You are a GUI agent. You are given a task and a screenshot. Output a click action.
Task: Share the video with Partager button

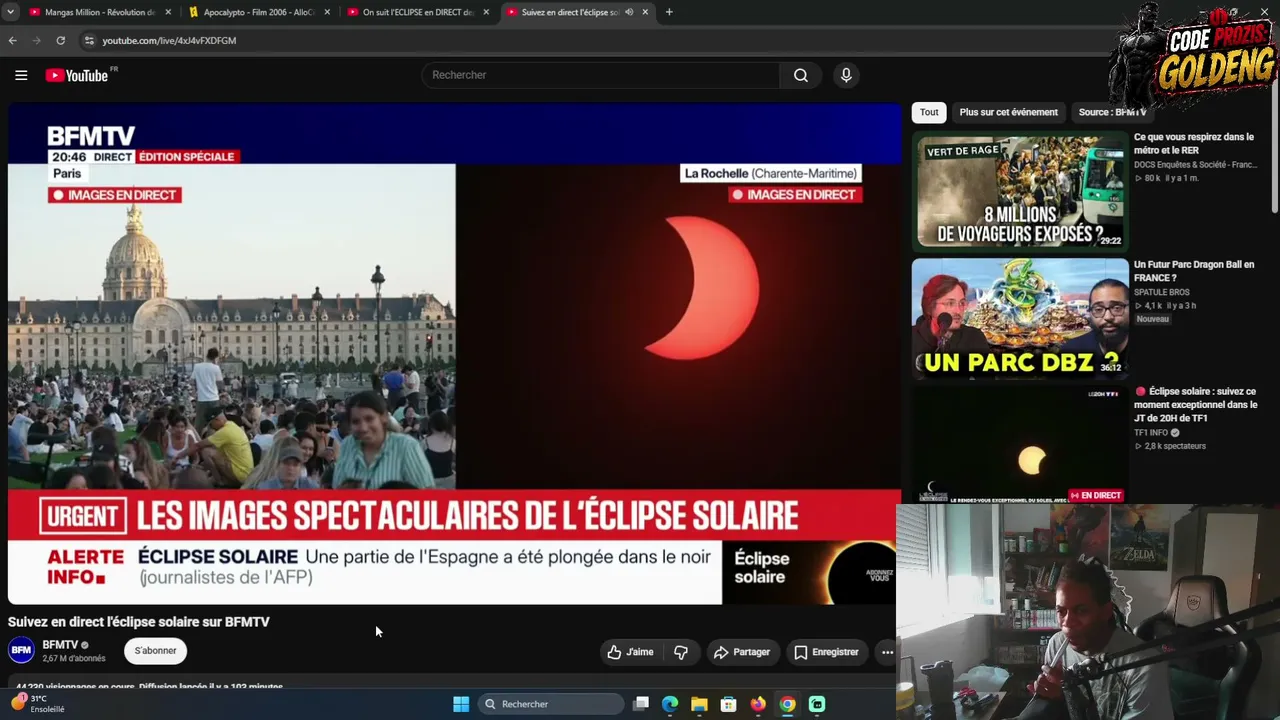[741, 652]
